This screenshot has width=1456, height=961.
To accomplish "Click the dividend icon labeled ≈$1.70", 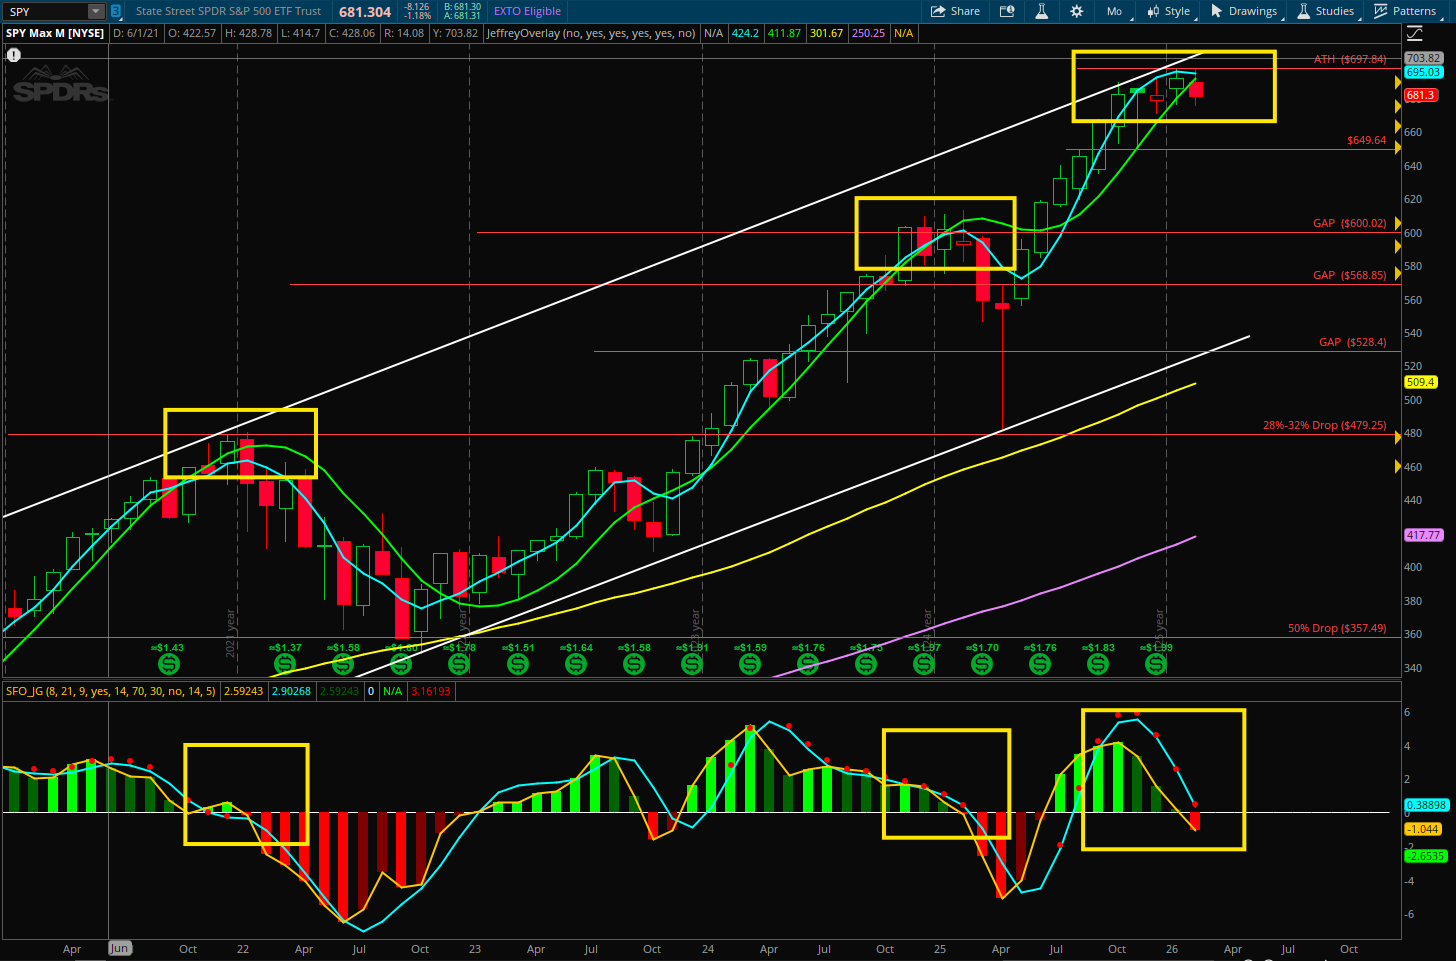I will (x=982, y=663).
